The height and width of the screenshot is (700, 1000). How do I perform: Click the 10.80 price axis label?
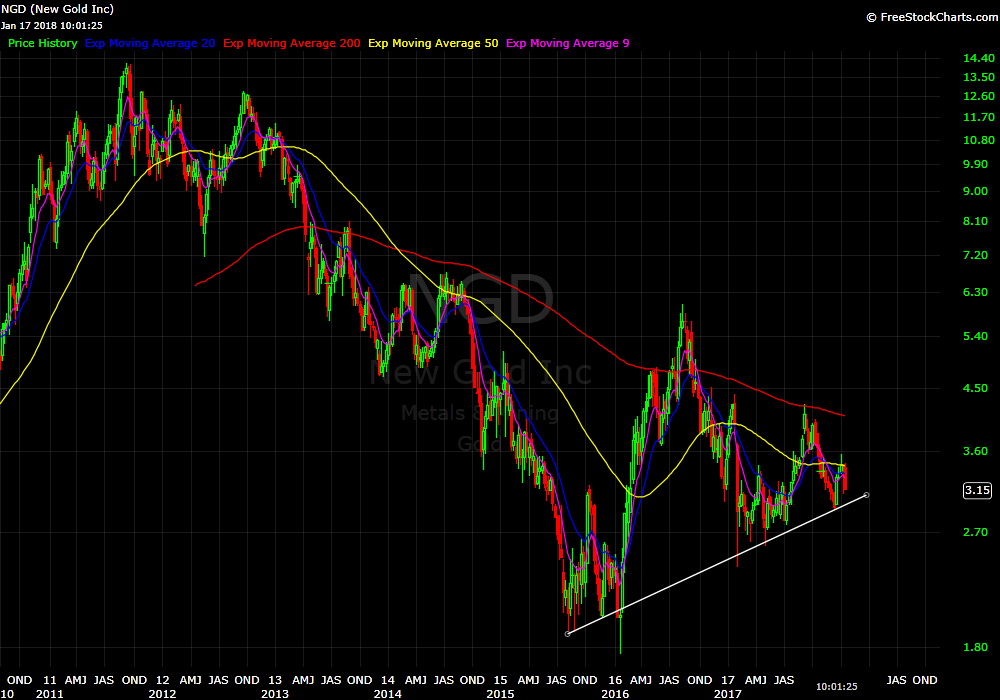click(x=978, y=140)
